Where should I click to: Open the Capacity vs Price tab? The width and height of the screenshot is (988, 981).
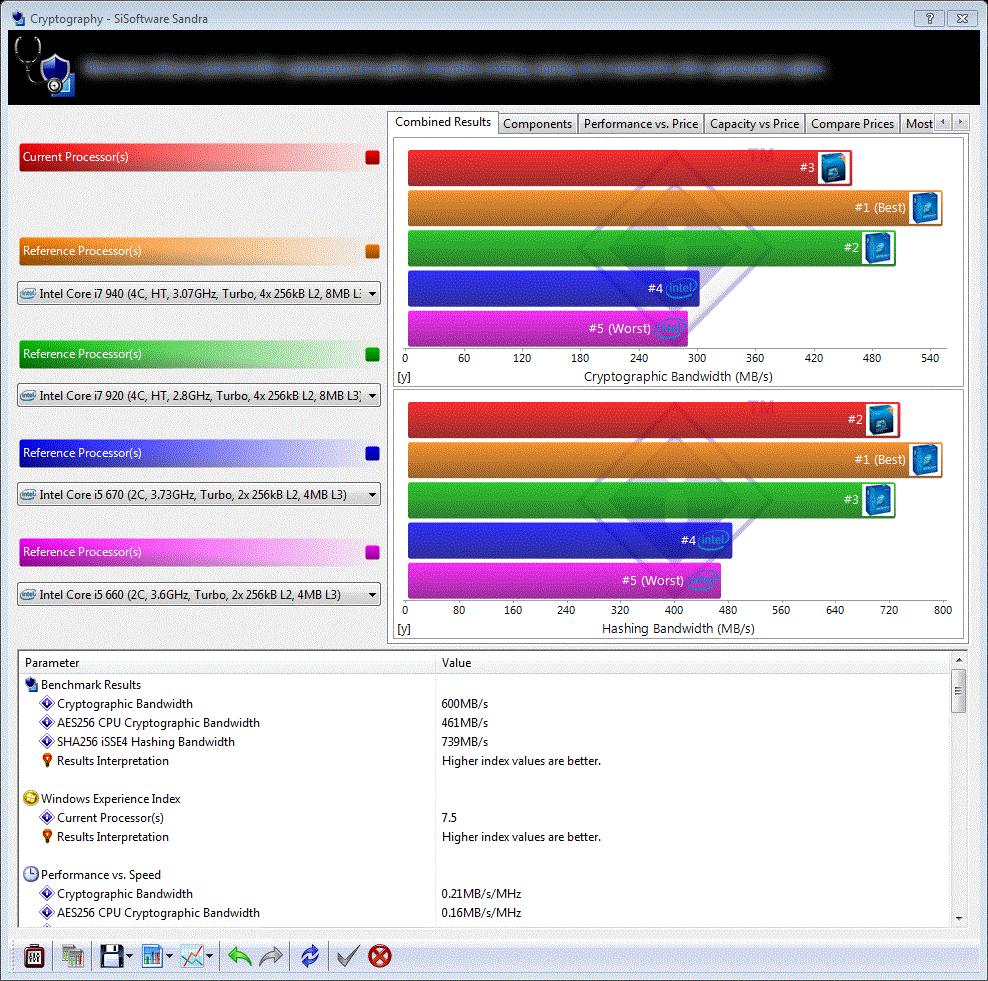coord(754,123)
